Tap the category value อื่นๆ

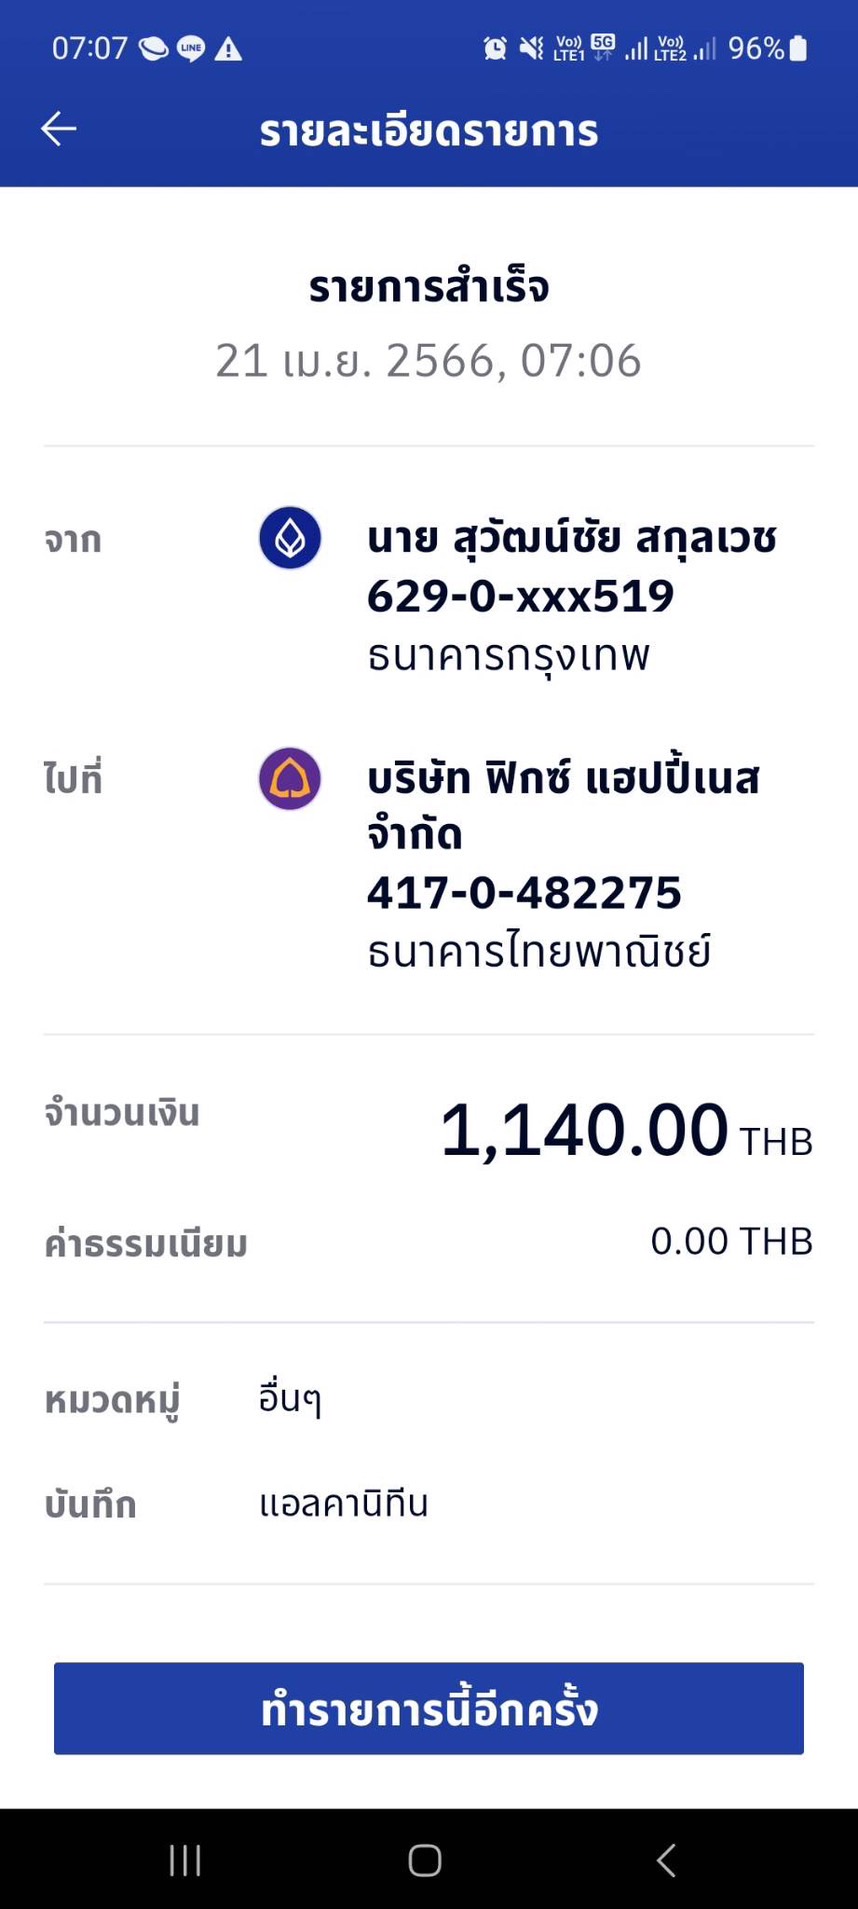290,1398
